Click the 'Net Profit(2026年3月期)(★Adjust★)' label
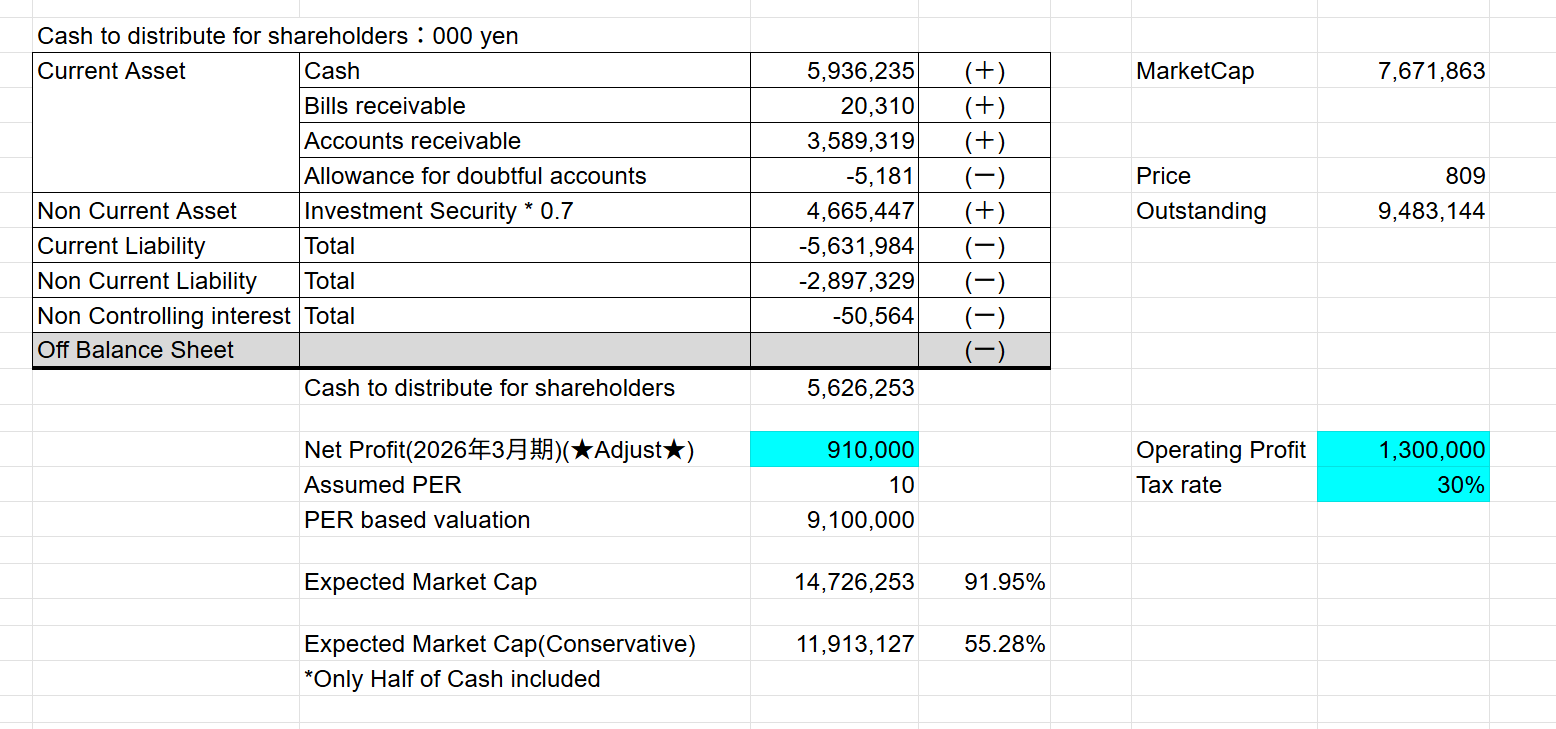1556x729 pixels. 499,451
